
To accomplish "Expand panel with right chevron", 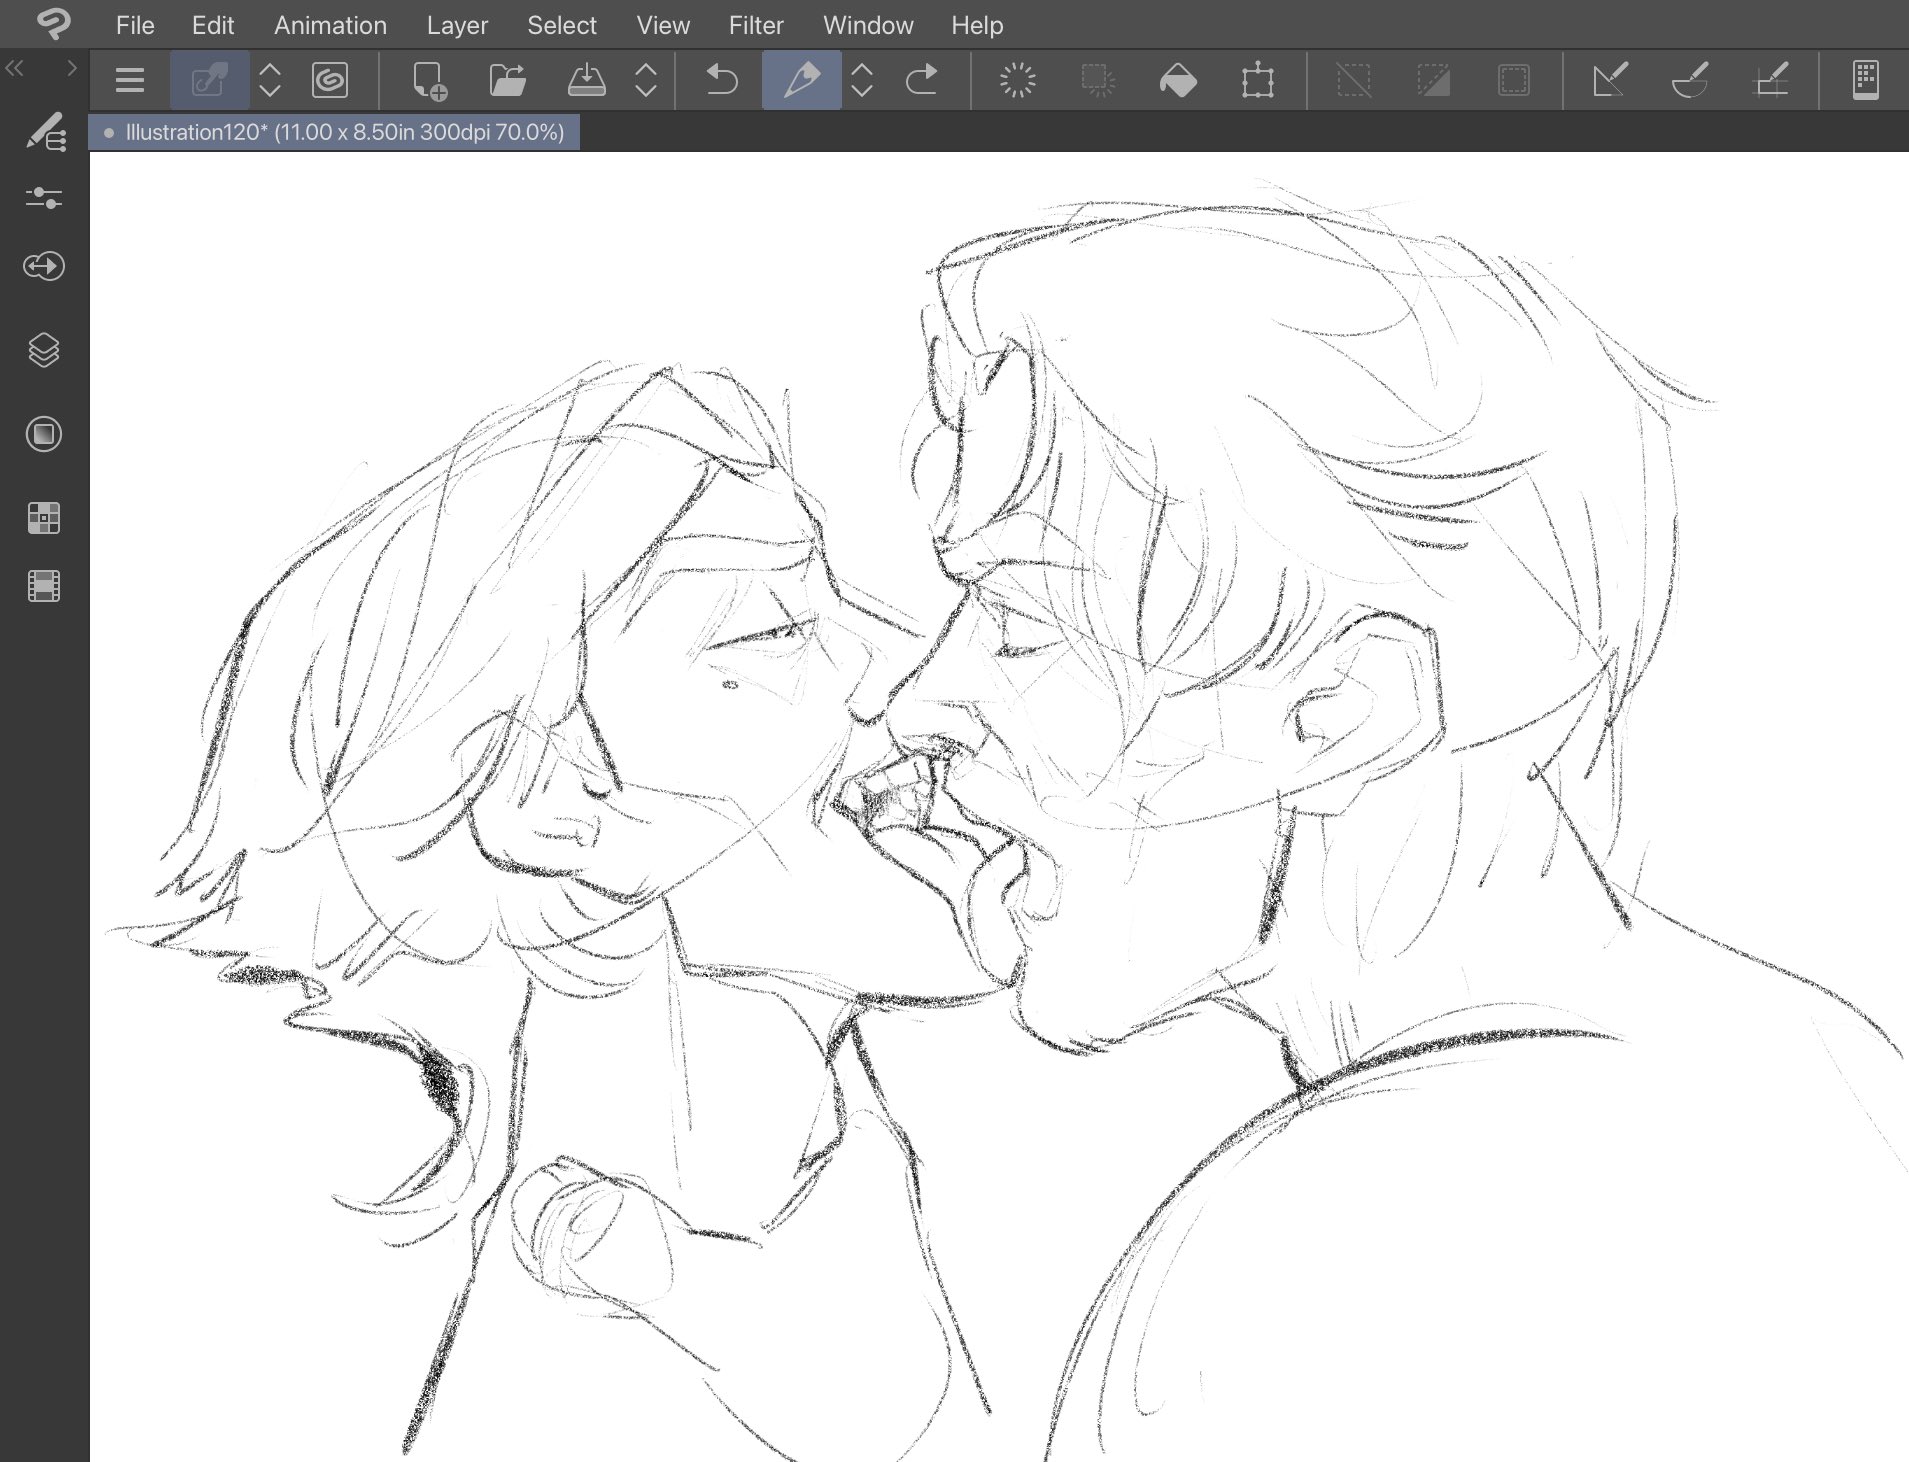I will pos(71,69).
